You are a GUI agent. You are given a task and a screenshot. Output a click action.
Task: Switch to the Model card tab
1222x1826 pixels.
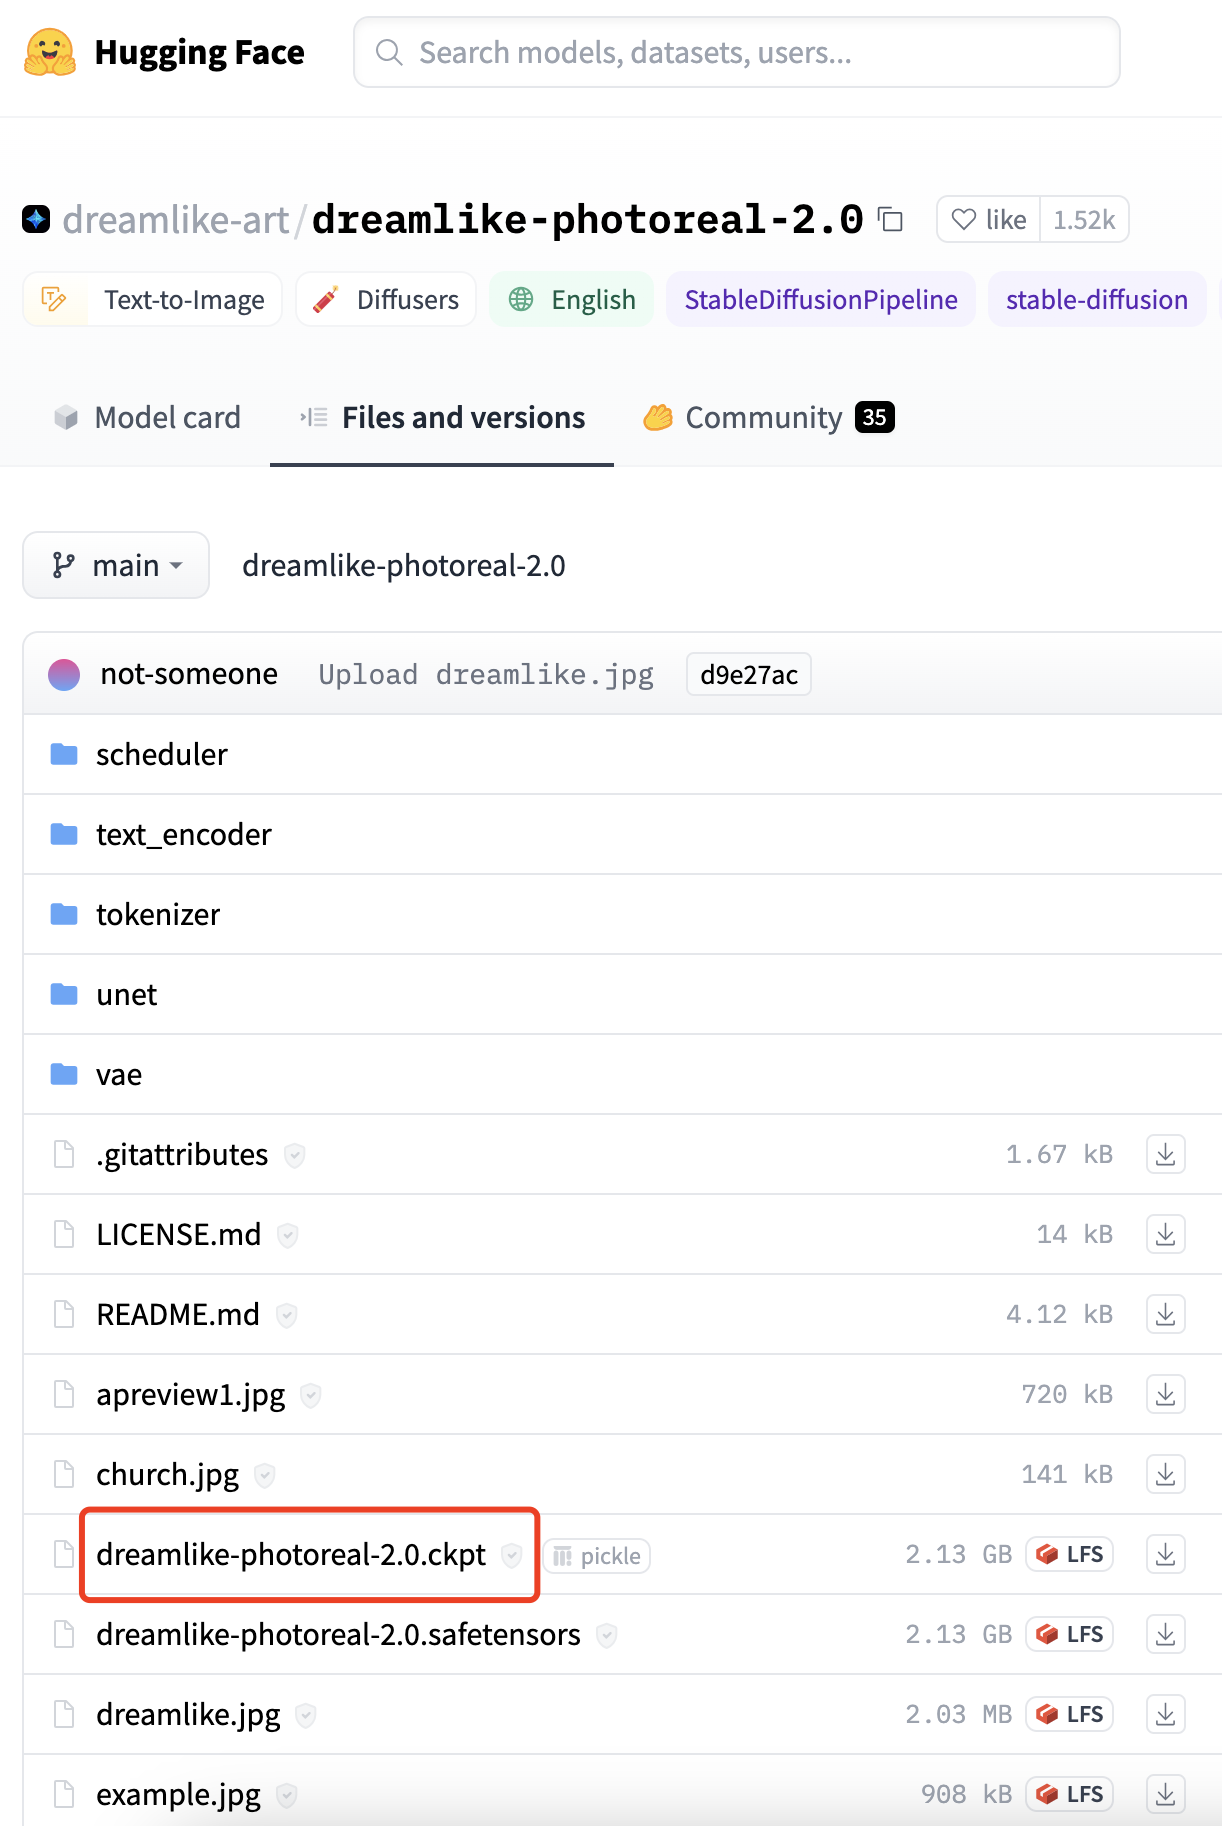click(147, 417)
